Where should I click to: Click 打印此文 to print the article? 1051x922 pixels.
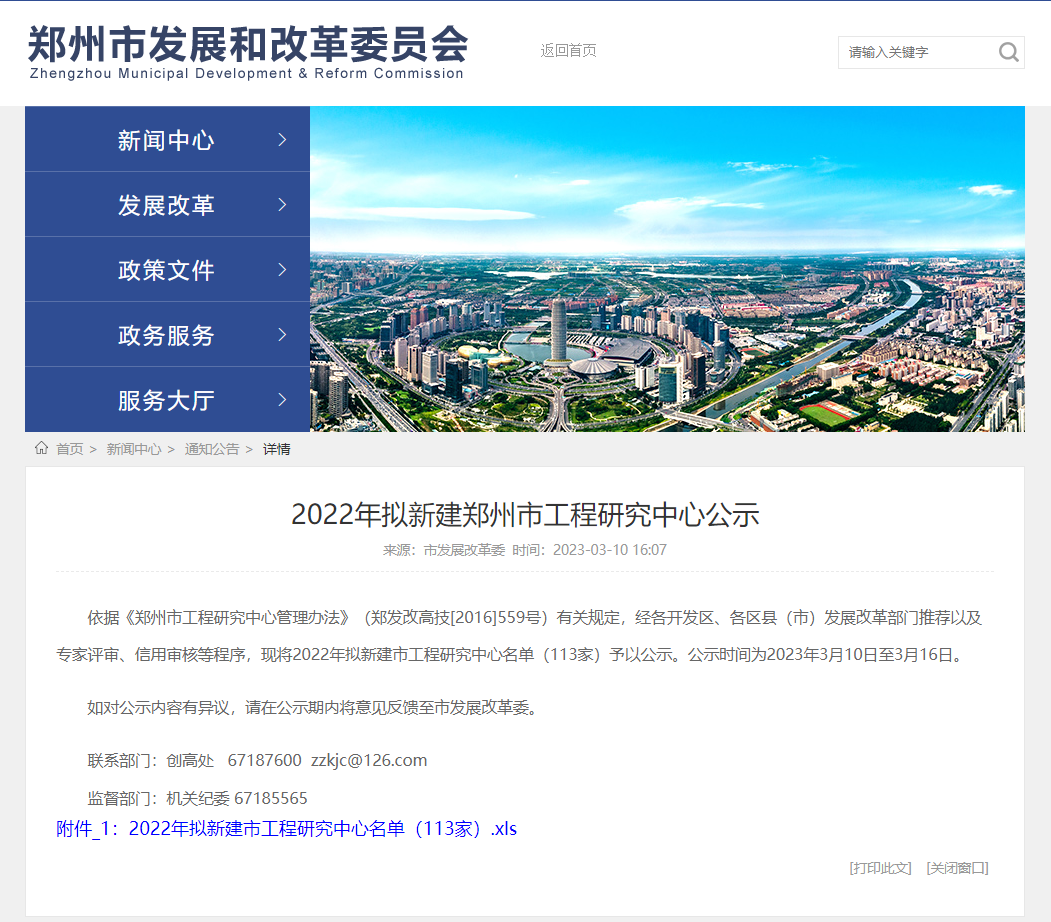(879, 868)
